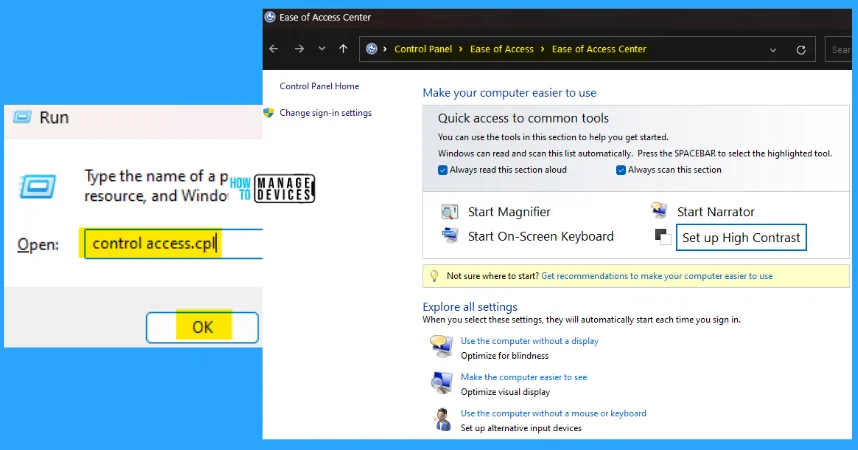The width and height of the screenshot is (858, 450).
Task: Open Use the computer without a display
Action: pyautogui.click(x=529, y=341)
